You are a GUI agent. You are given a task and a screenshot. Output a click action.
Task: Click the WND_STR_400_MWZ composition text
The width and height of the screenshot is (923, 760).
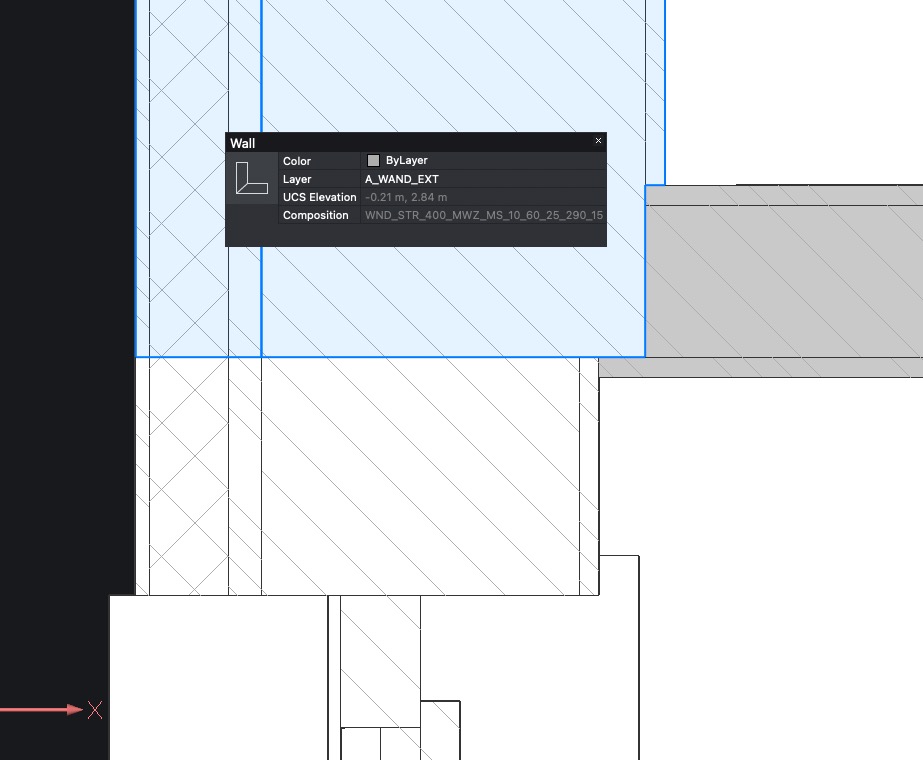point(483,215)
